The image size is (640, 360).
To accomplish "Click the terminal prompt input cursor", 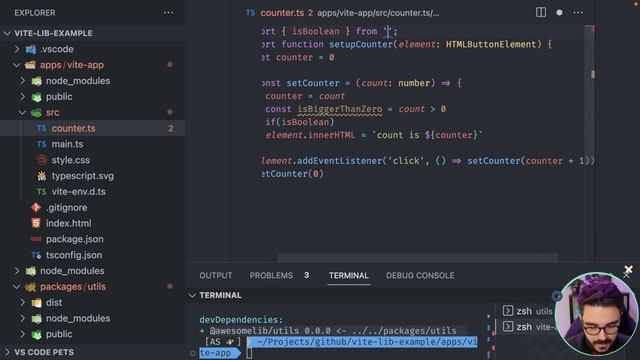I will click(249, 353).
